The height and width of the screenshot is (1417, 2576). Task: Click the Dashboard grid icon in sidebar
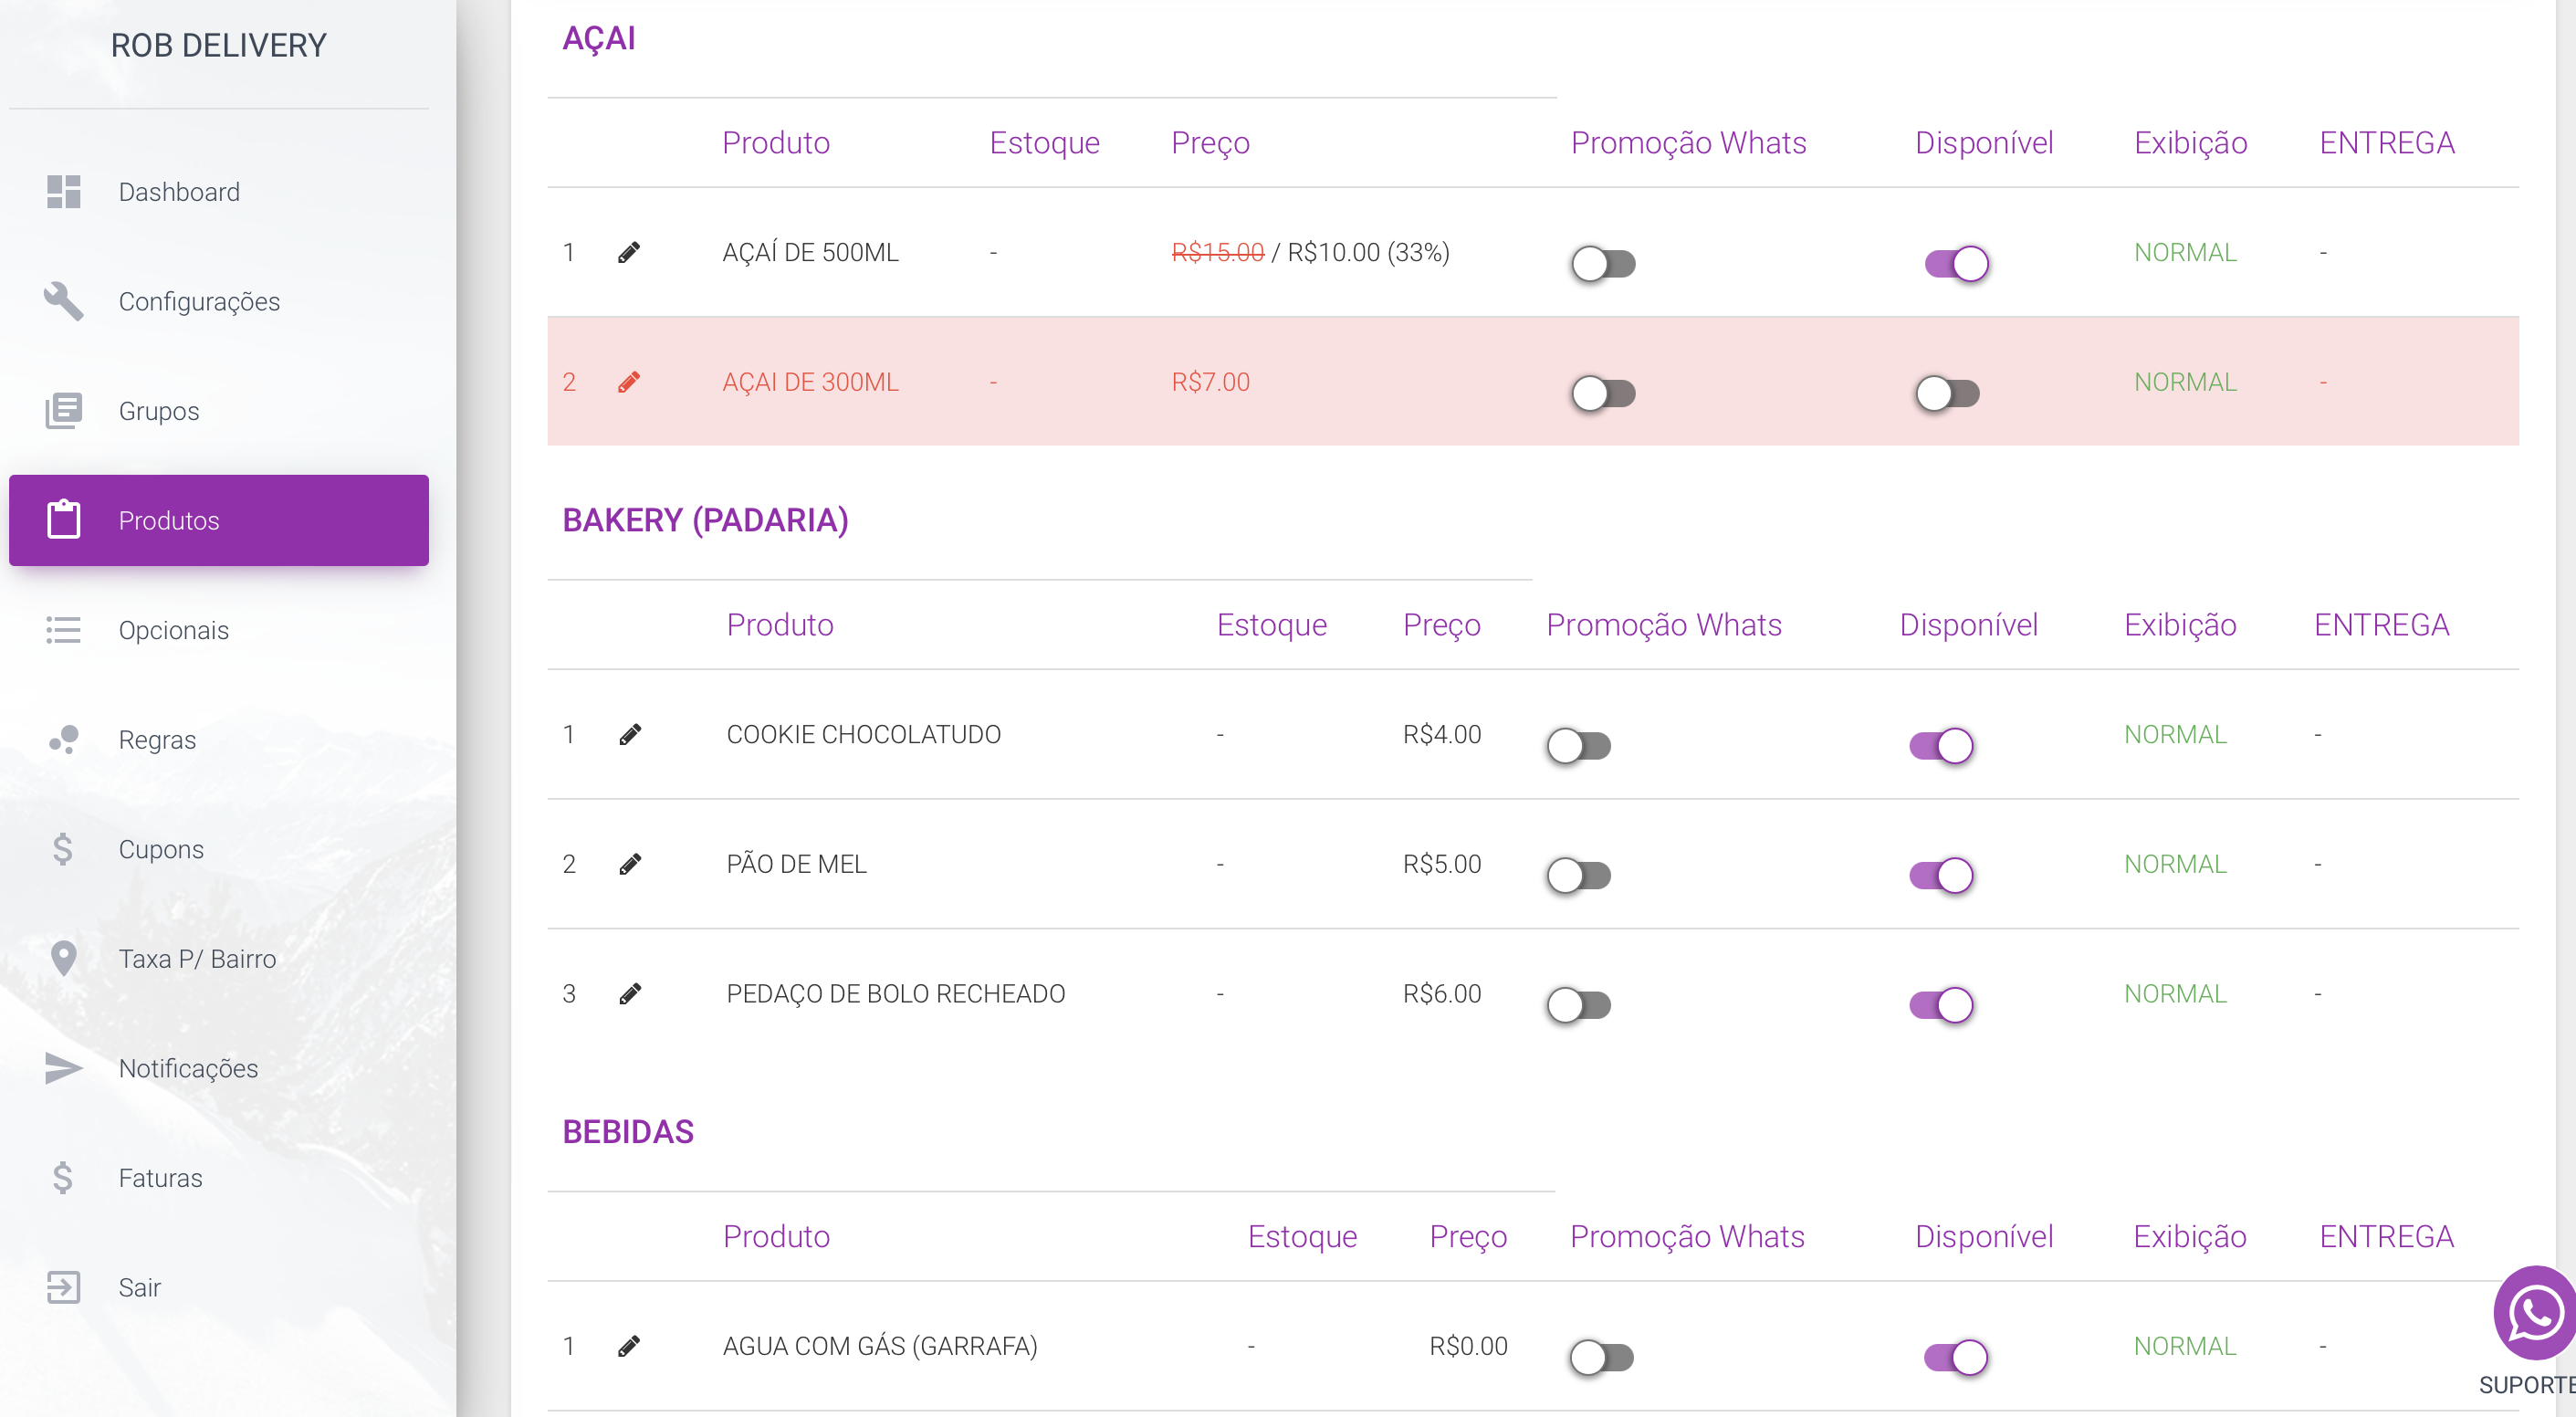[63, 192]
